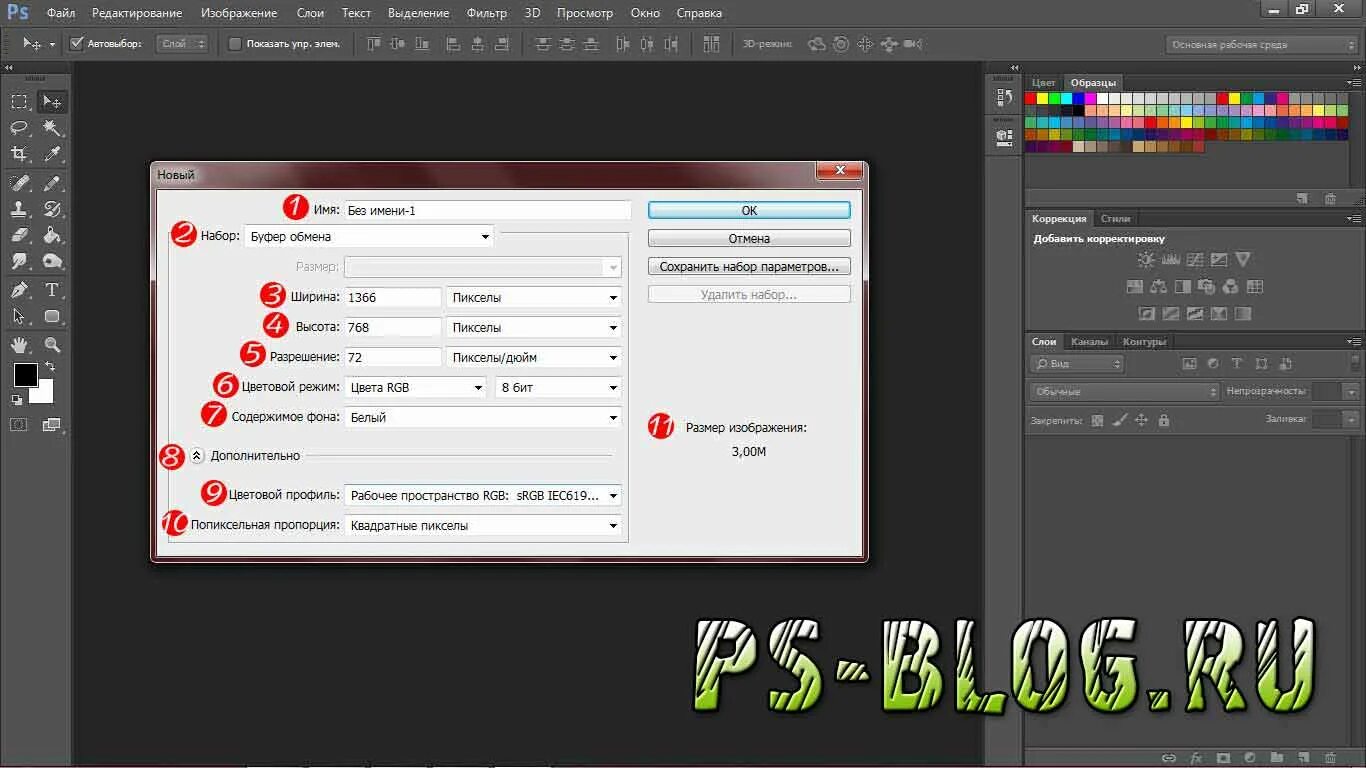Select the Eyedropper tool
The height and width of the screenshot is (768, 1366).
click(52, 154)
